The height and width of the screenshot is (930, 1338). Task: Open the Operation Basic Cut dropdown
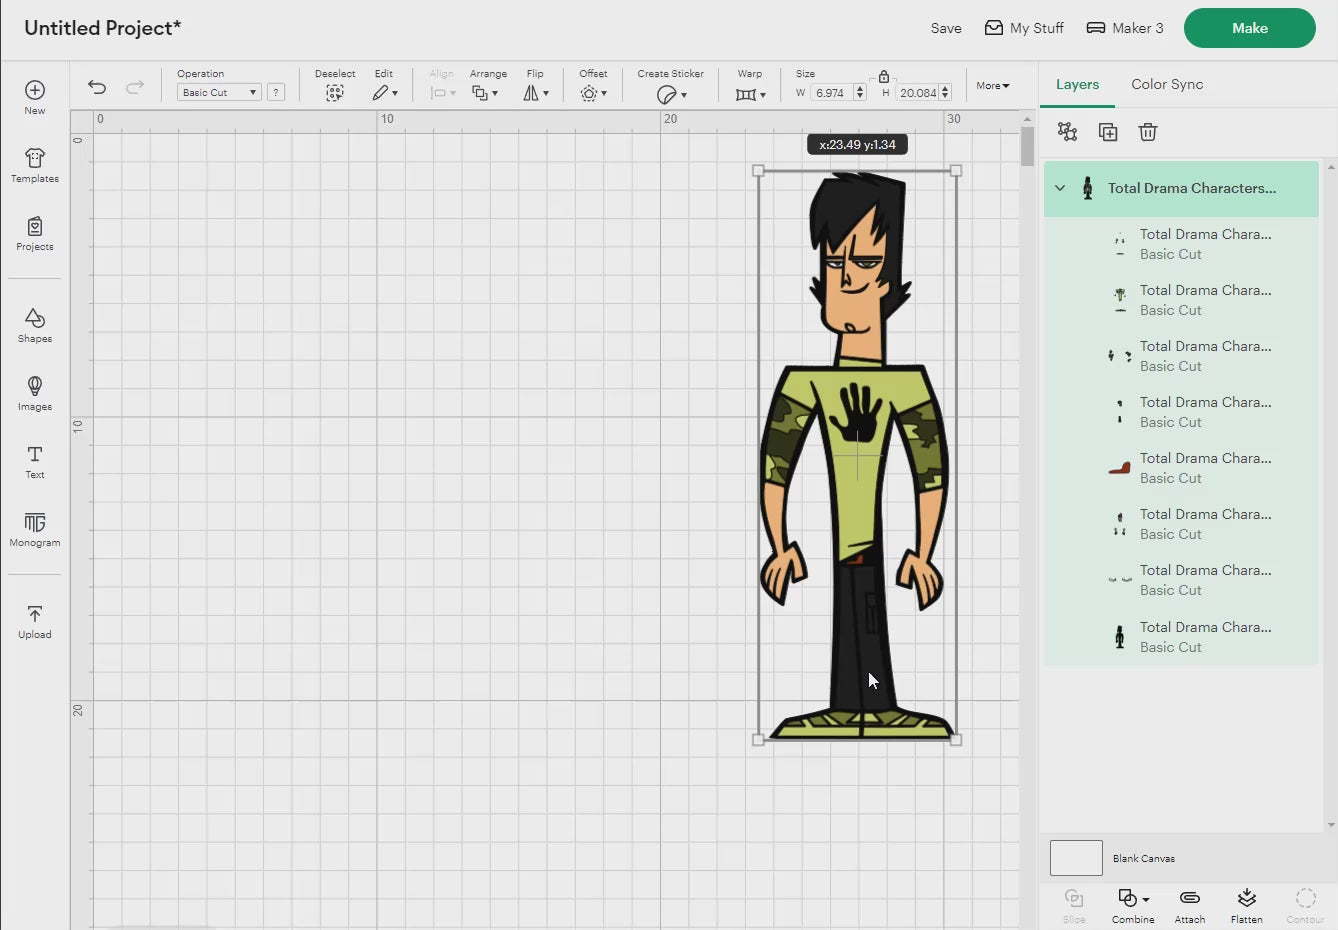click(219, 92)
